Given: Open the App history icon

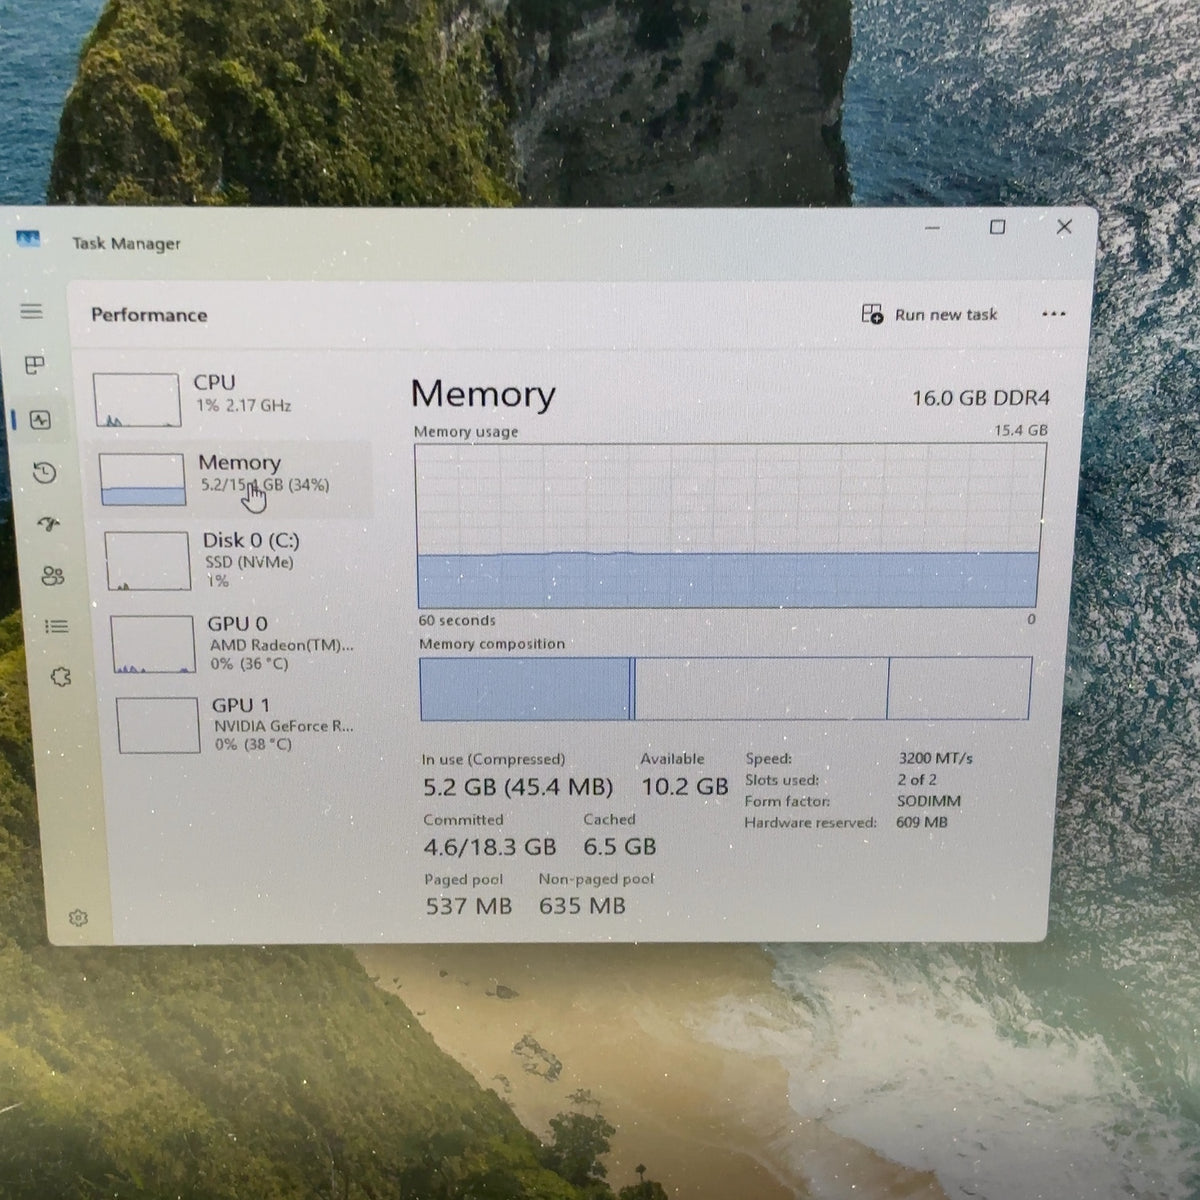Looking at the screenshot, I should (44, 472).
